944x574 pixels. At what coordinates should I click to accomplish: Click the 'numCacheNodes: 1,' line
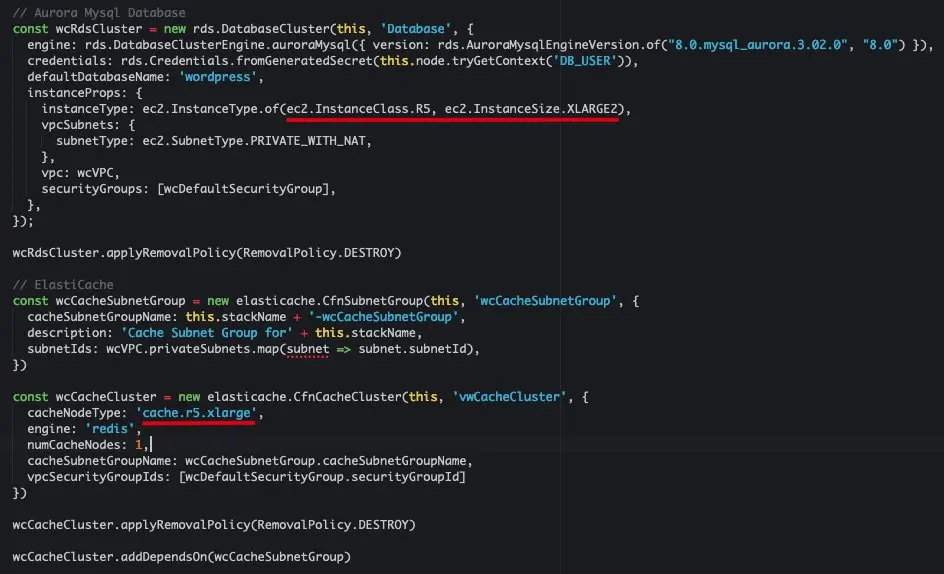point(88,445)
